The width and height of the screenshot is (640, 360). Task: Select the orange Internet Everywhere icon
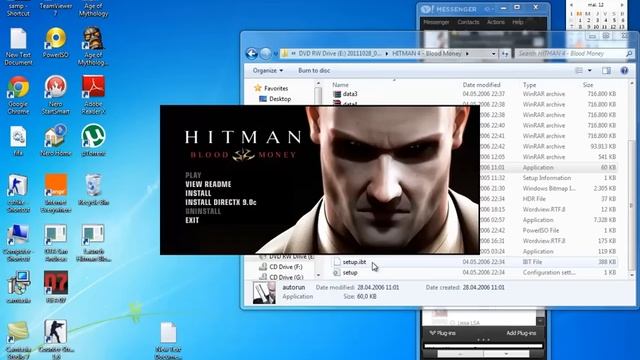(x=56, y=194)
